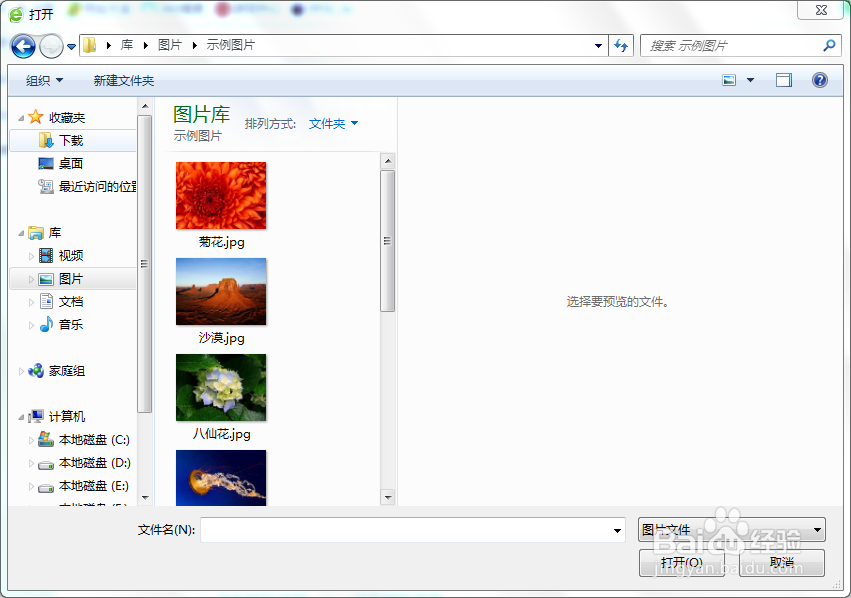Click the Back navigation arrow
The image size is (851, 598).
[x=23, y=46]
